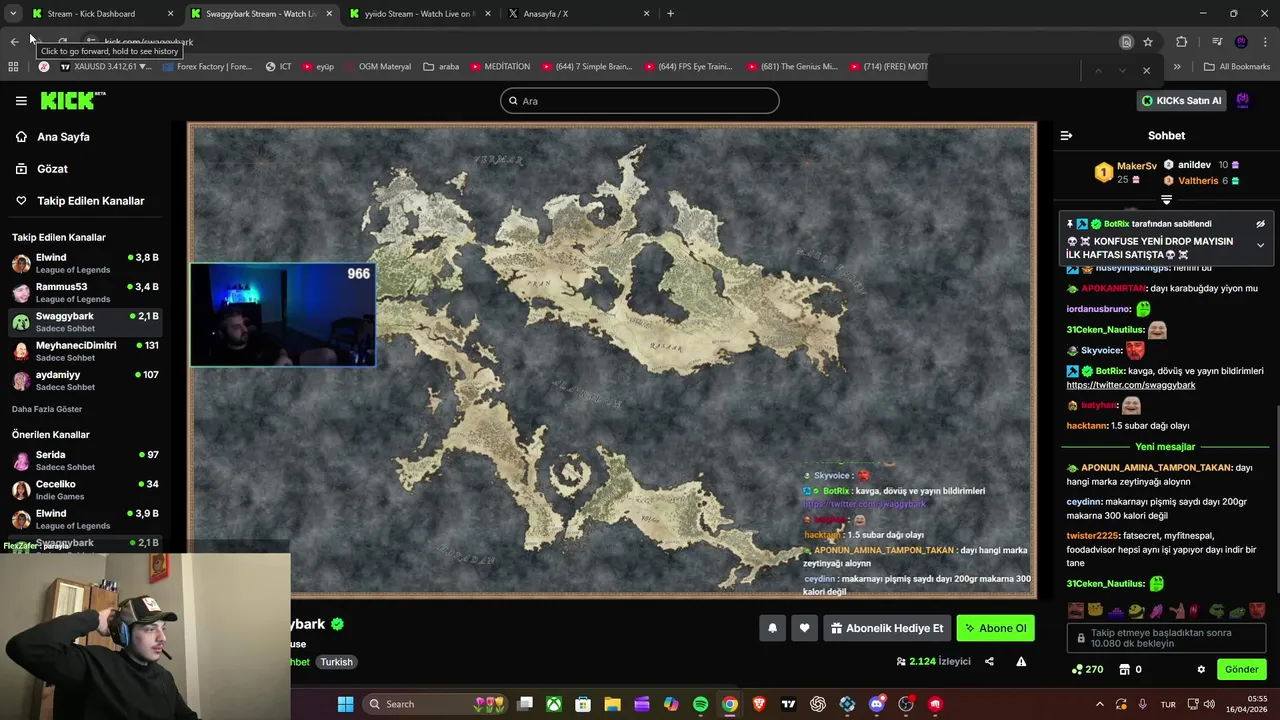Open Takip Edilen Kanallar from the sidebar menu

[90, 201]
